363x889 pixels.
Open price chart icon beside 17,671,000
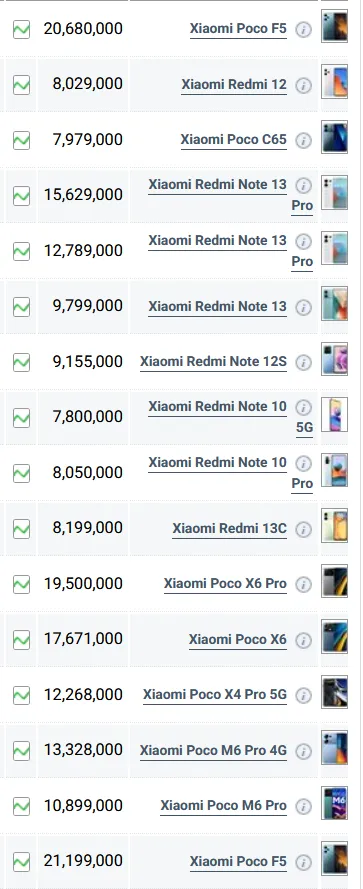22,640
